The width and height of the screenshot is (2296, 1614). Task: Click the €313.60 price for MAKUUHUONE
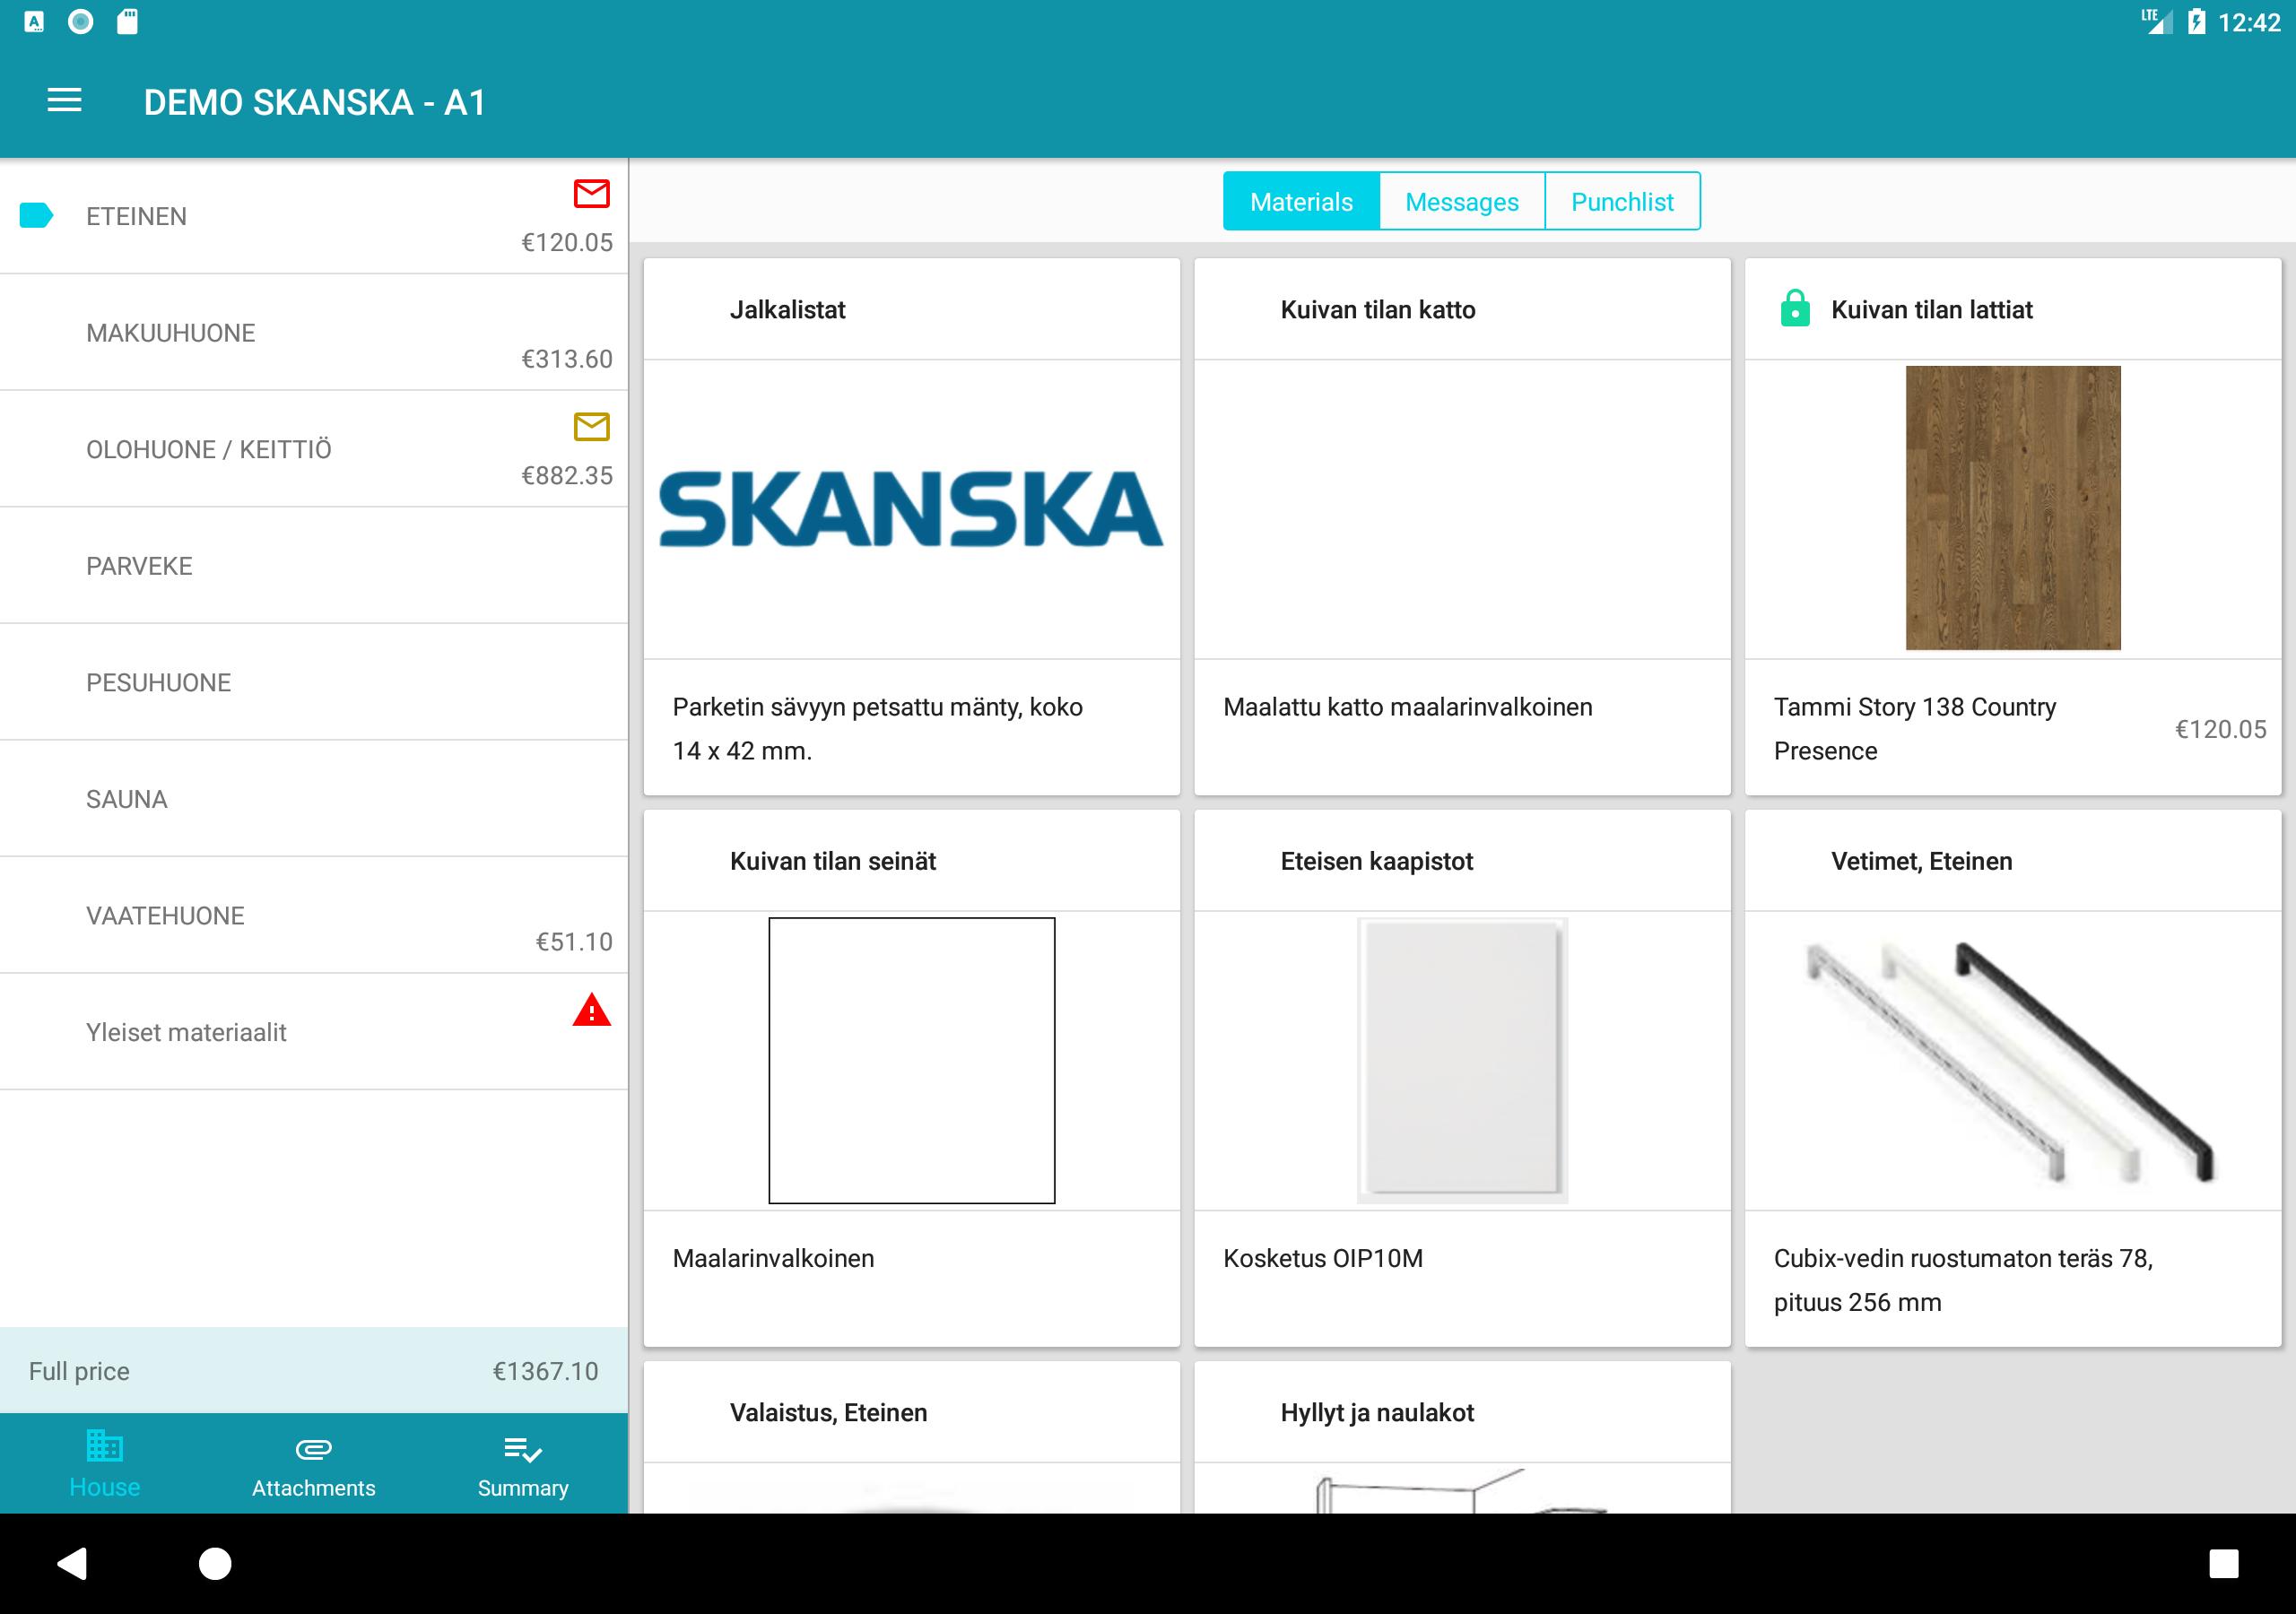click(x=566, y=359)
